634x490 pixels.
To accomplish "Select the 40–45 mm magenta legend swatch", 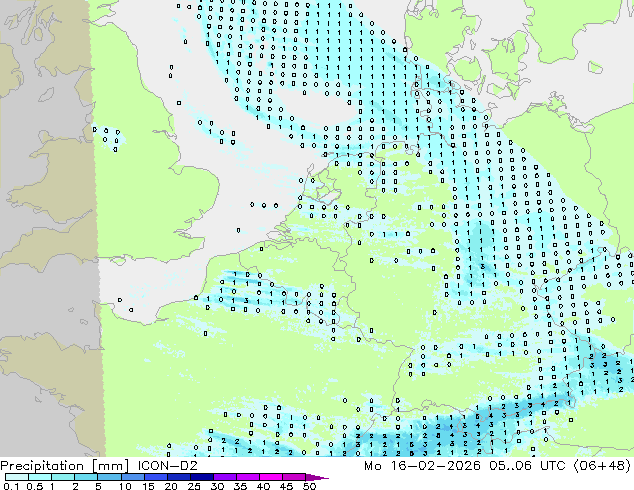I will pyautogui.click(x=271, y=477).
